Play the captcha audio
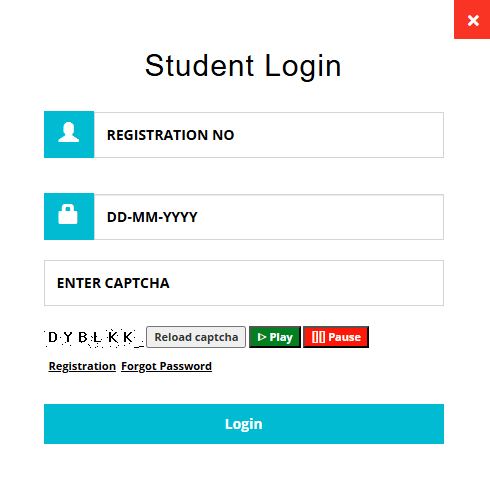 (275, 337)
